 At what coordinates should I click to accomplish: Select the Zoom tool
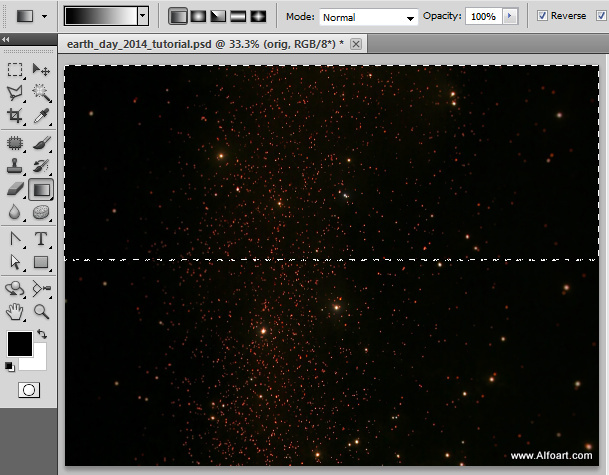41,312
